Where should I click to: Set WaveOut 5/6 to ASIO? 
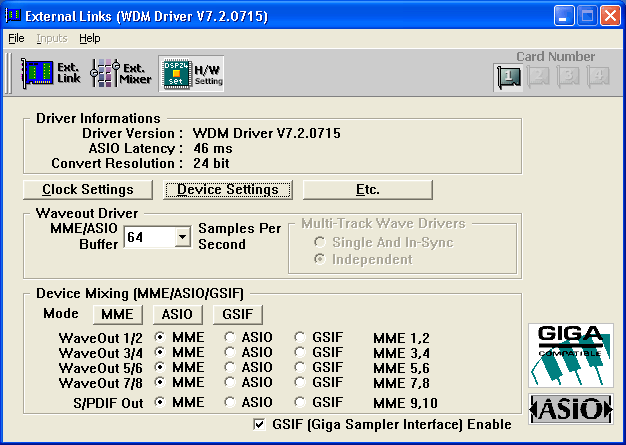(230, 367)
